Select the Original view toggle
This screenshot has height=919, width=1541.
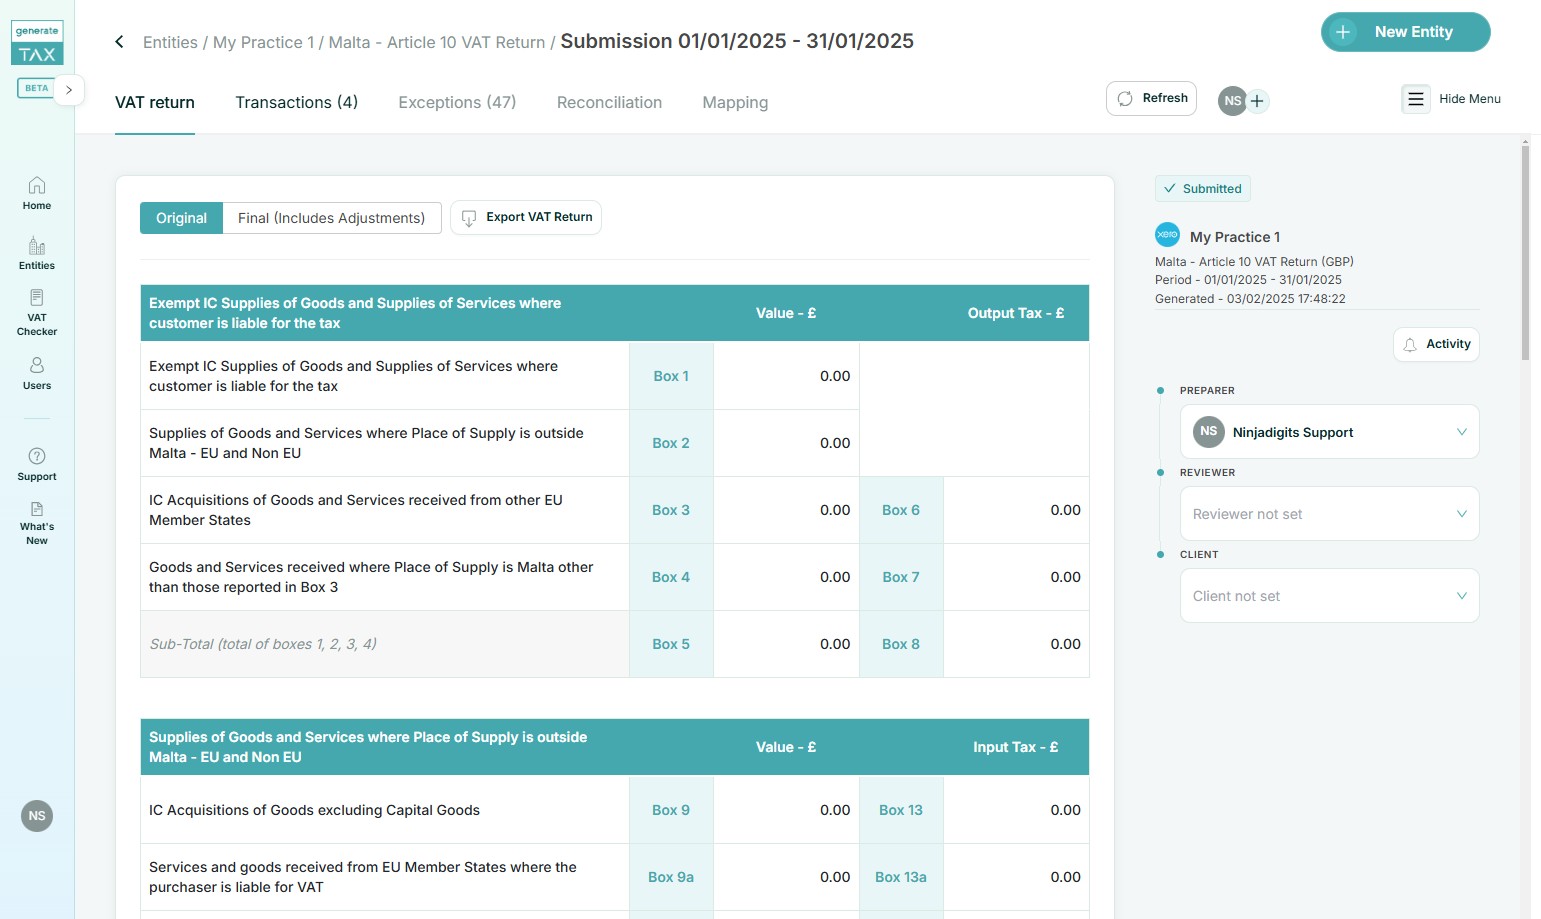181,218
